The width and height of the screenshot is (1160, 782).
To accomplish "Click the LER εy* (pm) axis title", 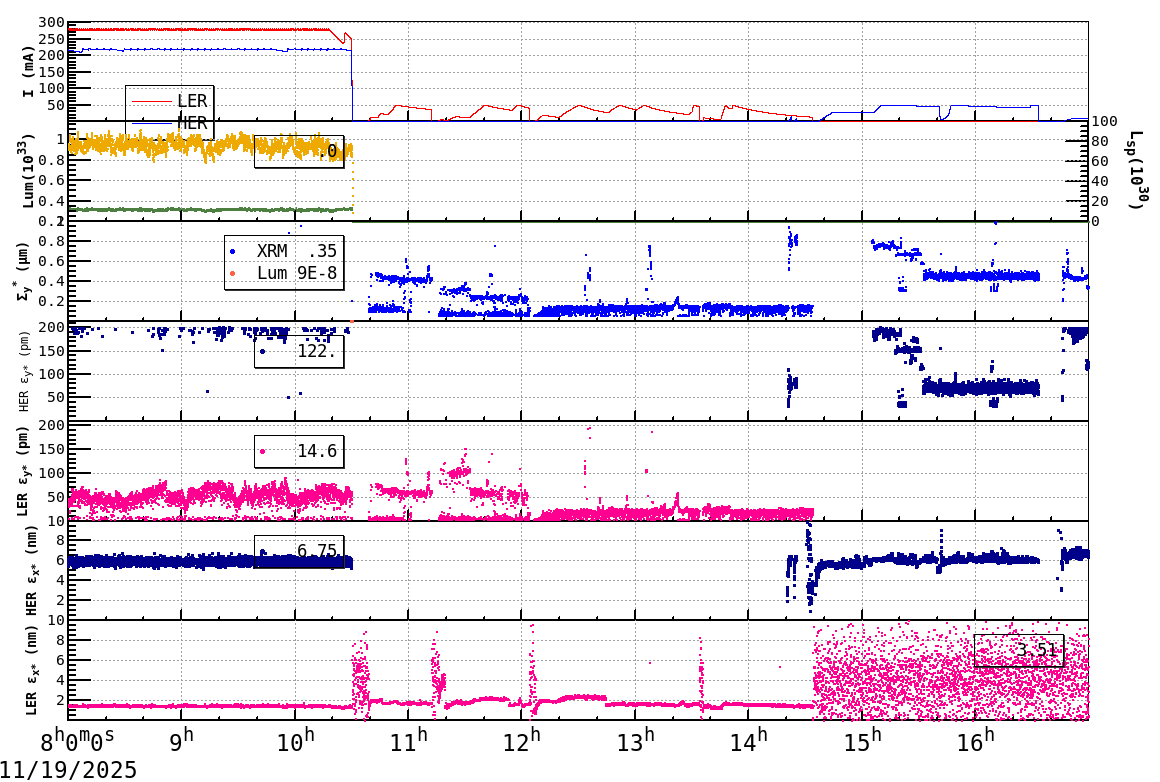I will point(25,471).
